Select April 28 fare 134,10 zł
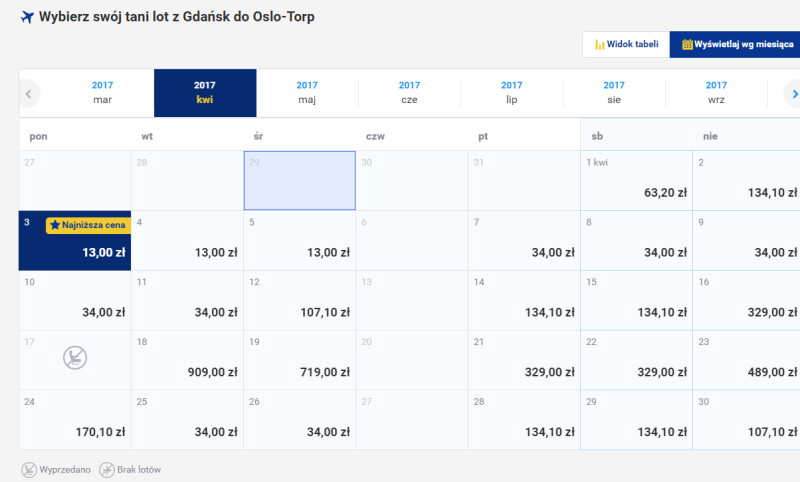This screenshot has width=800, height=482. tap(524, 420)
